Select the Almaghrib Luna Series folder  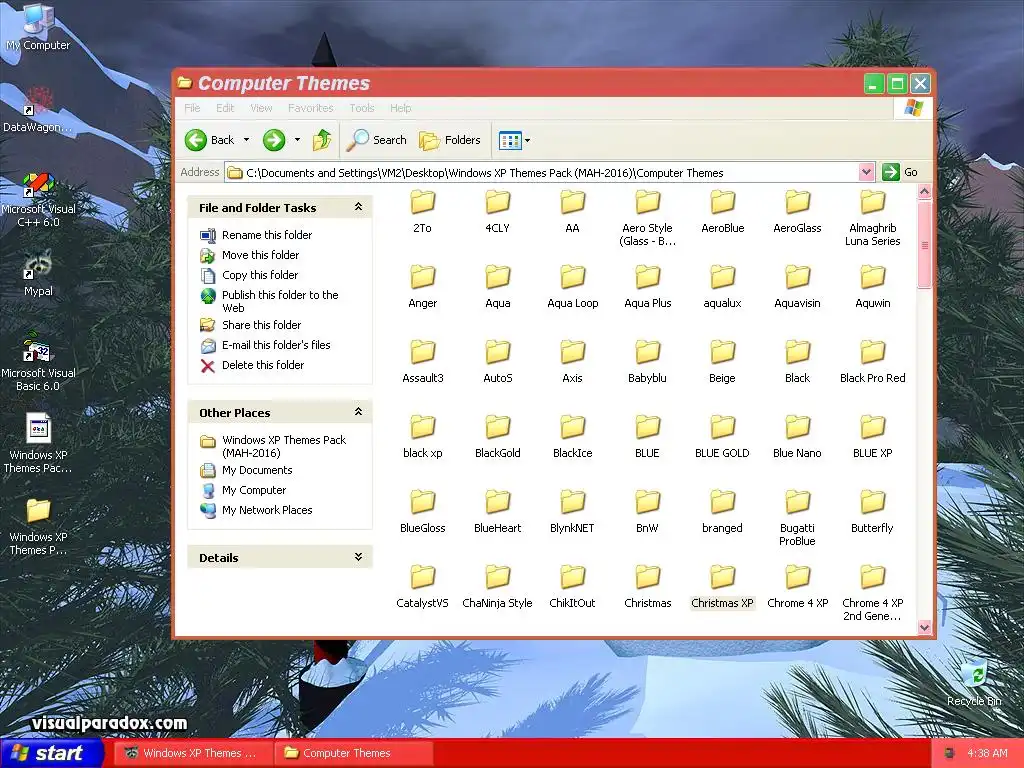872,217
